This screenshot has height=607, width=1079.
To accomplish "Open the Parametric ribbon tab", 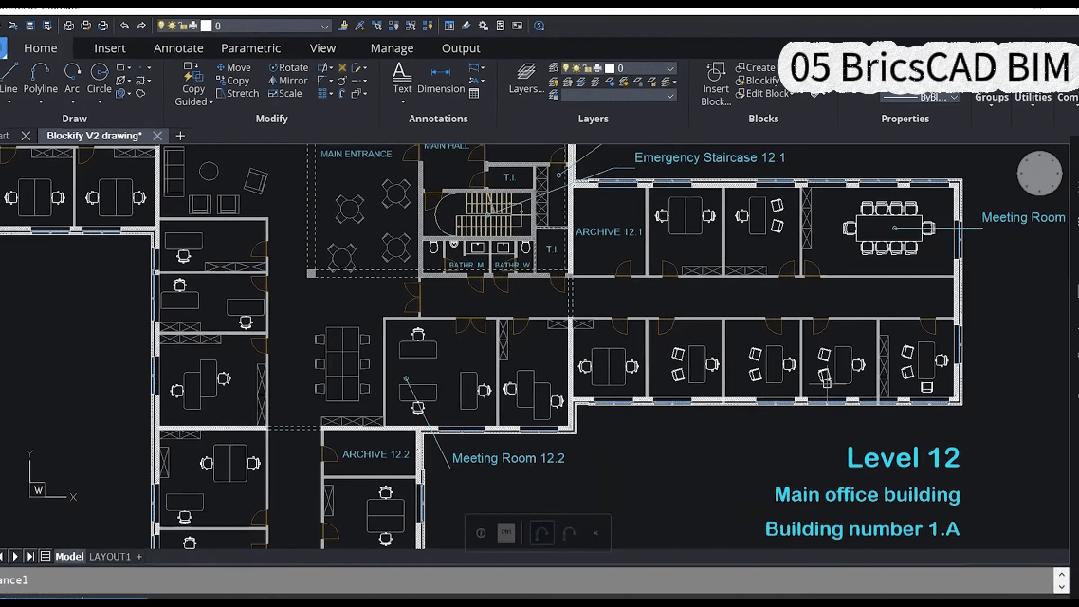I will 250,48.
